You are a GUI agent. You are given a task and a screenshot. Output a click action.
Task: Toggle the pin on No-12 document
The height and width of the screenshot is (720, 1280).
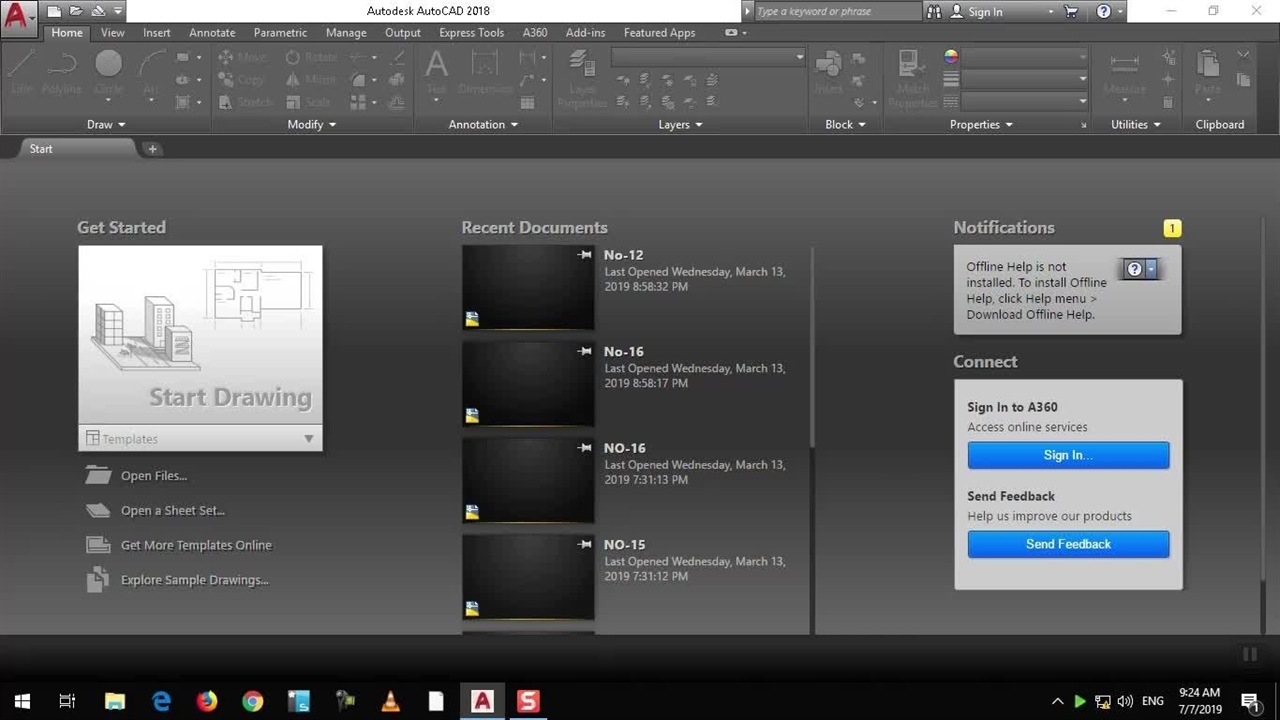coord(585,255)
